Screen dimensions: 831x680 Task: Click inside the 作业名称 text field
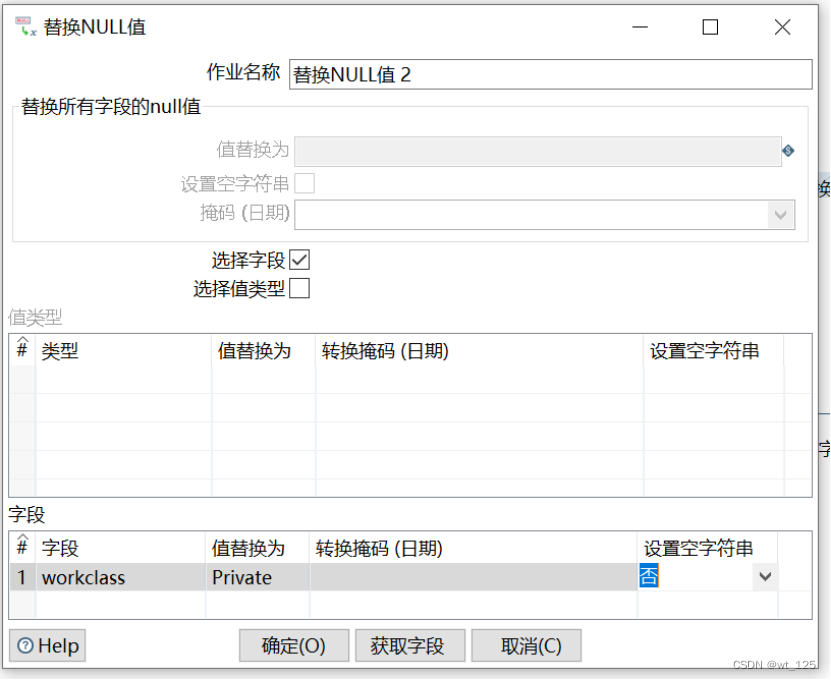[x=548, y=74]
